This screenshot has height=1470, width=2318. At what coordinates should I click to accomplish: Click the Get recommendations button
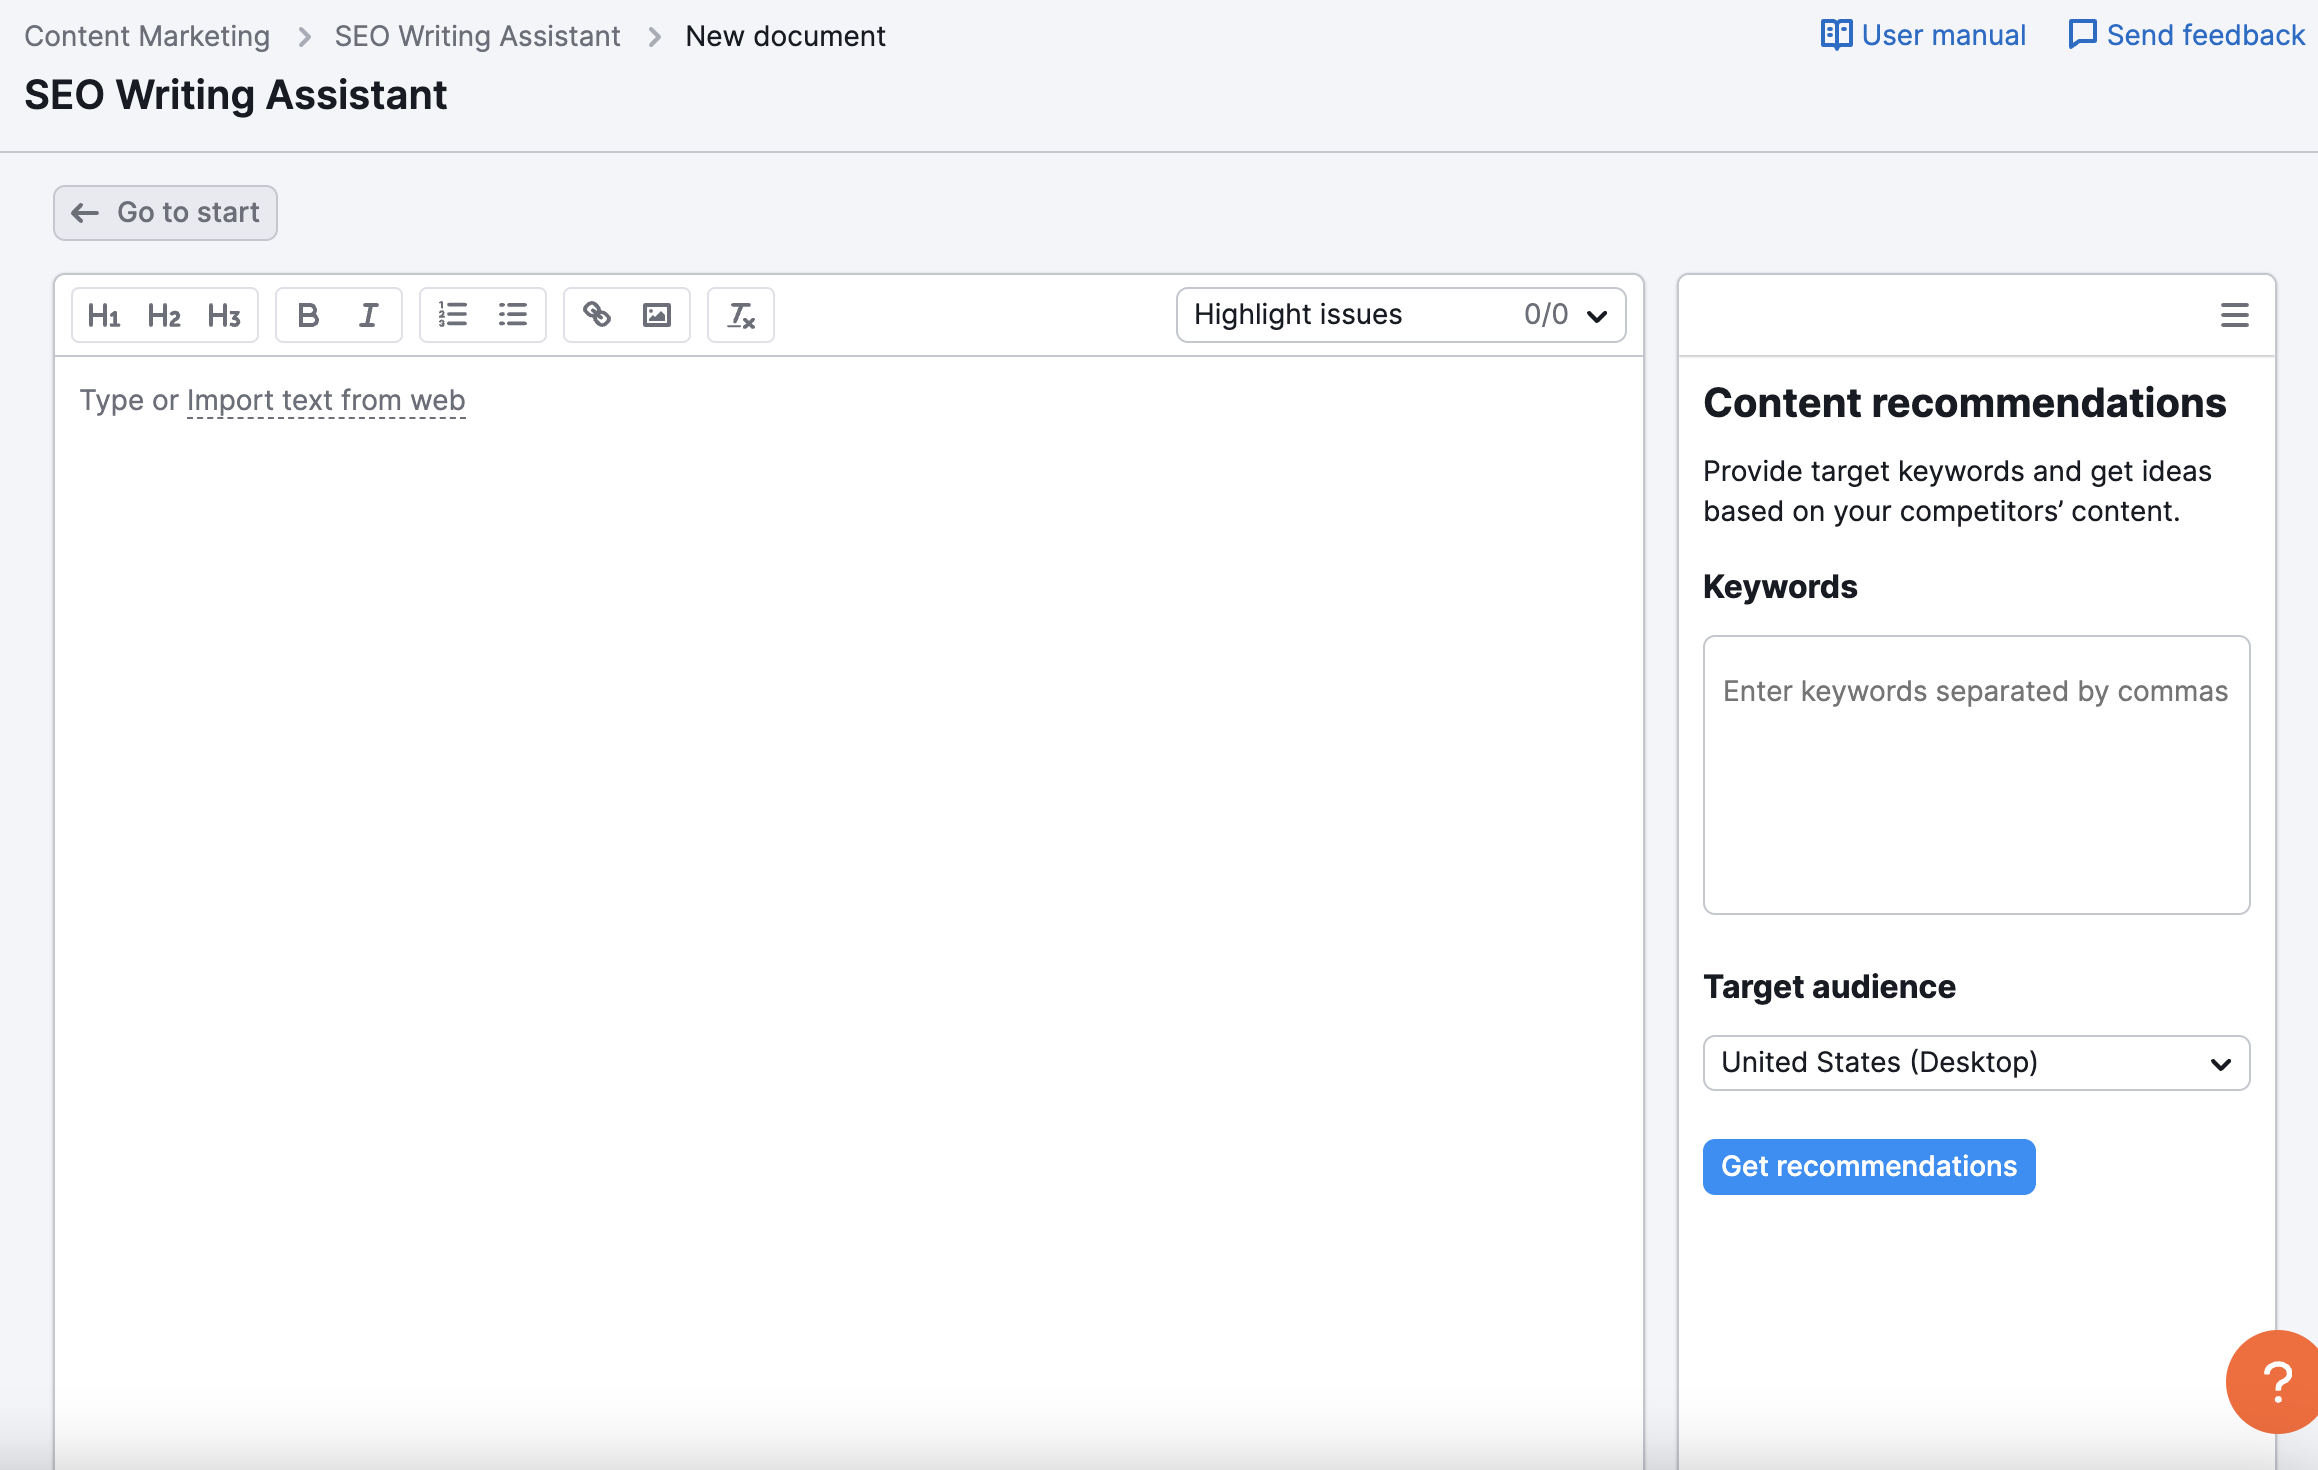pos(1868,1166)
